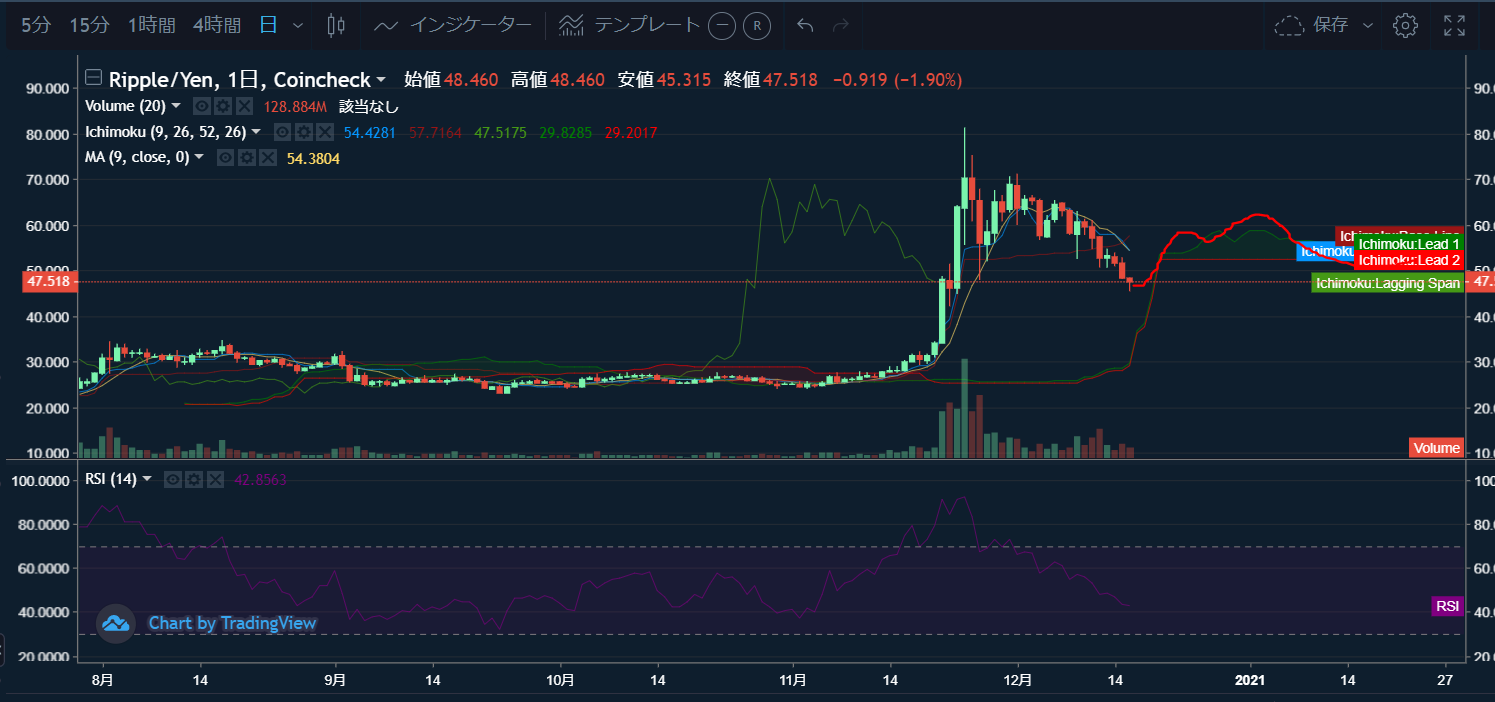Viewport: 1495px width, 702px height.
Task: Select the 1時間 interval
Action: (x=151, y=25)
